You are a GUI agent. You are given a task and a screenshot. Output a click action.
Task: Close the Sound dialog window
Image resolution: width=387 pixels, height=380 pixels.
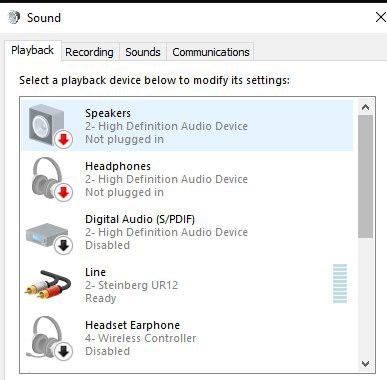[380, 17]
